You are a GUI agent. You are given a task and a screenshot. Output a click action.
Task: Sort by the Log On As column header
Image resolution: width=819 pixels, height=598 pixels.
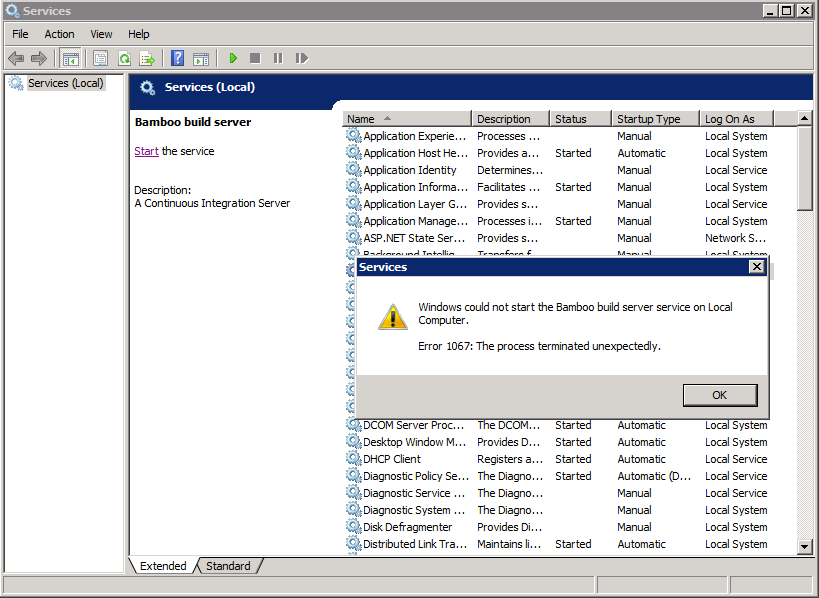736,119
